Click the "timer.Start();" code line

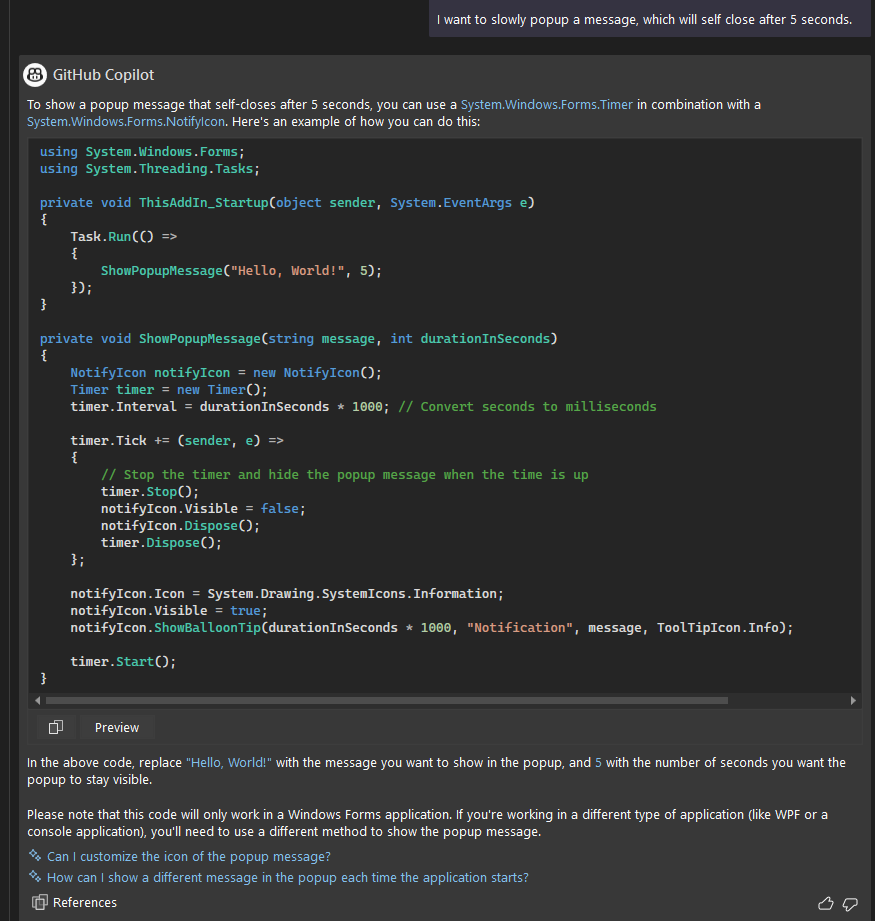click(123, 662)
